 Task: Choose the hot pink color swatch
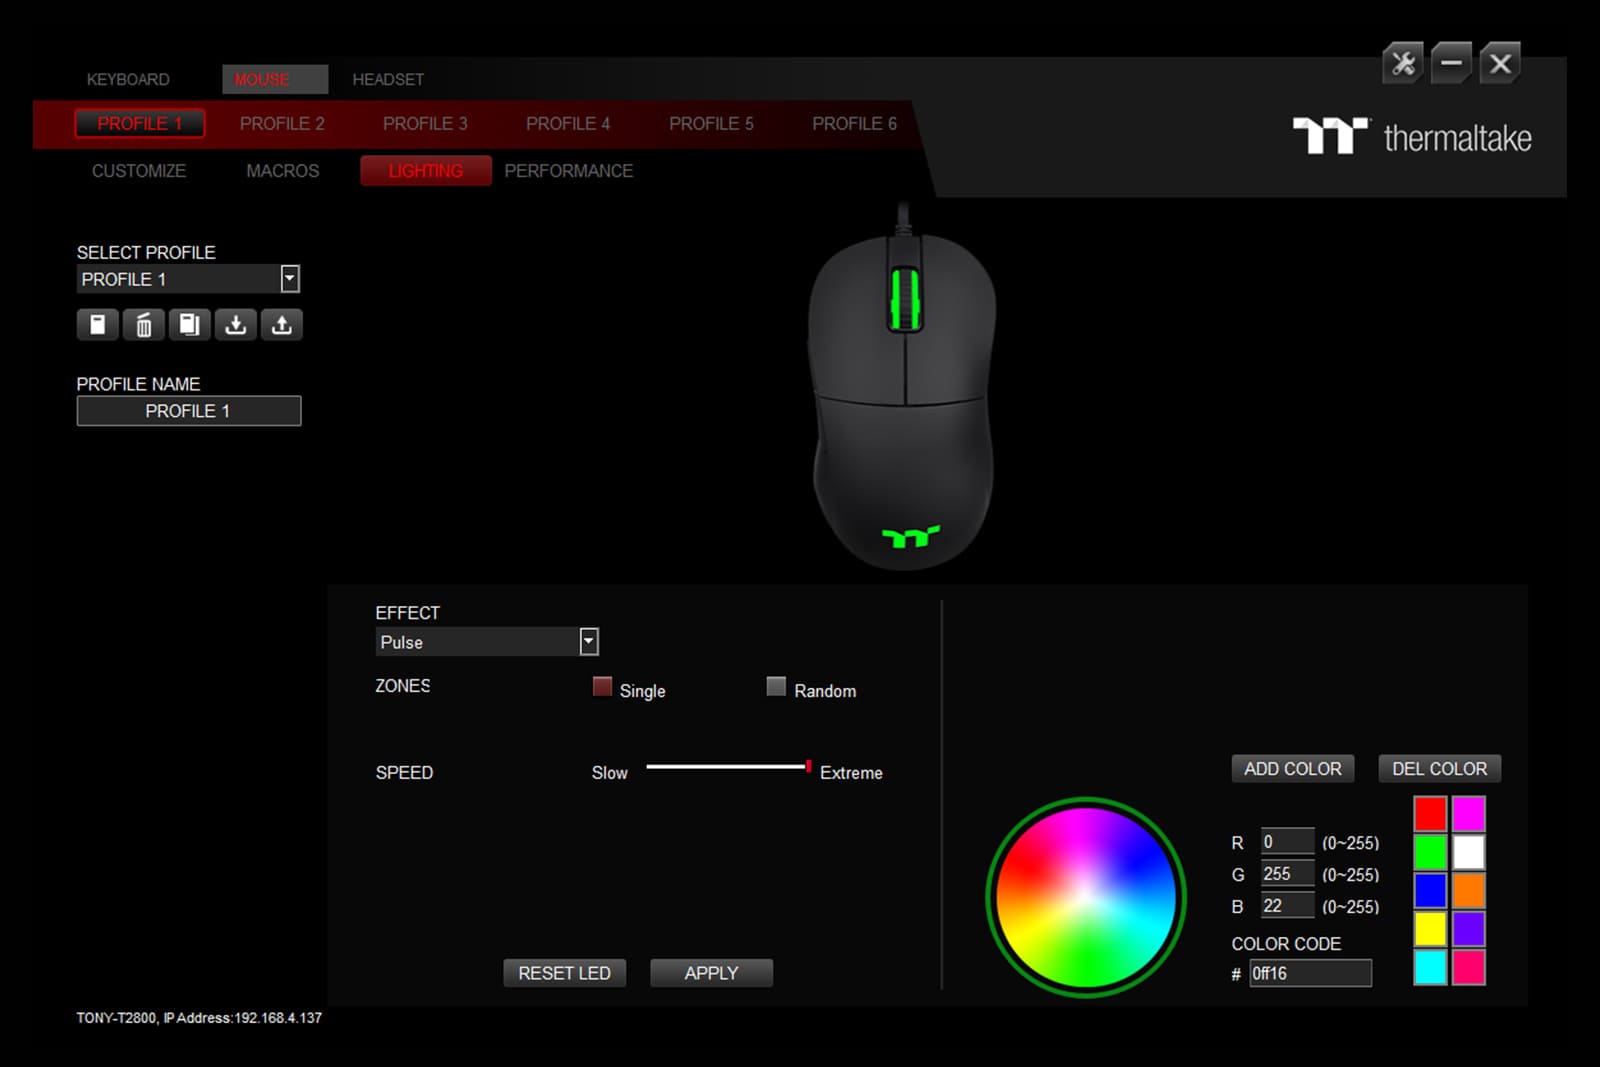coord(1468,967)
